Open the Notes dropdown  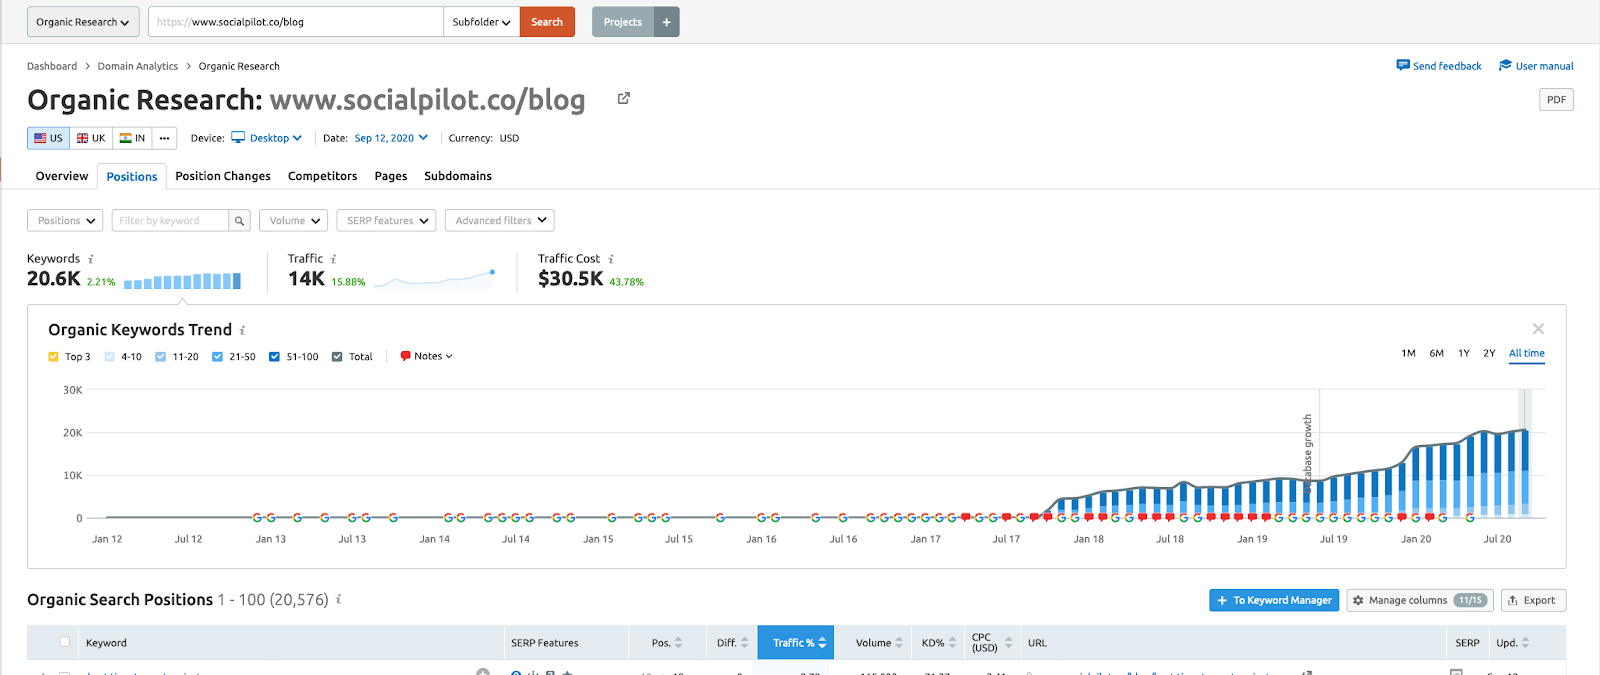pyautogui.click(x=427, y=356)
